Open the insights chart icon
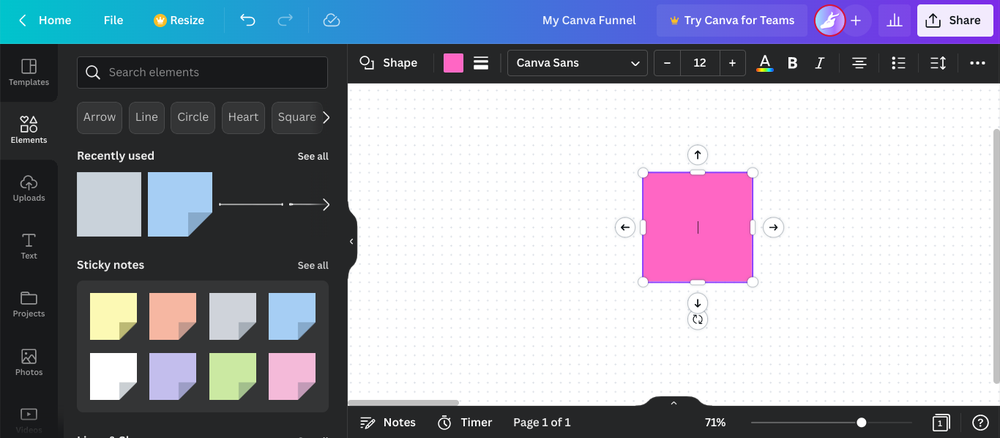This screenshot has height=438, width=1000. tap(894, 20)
